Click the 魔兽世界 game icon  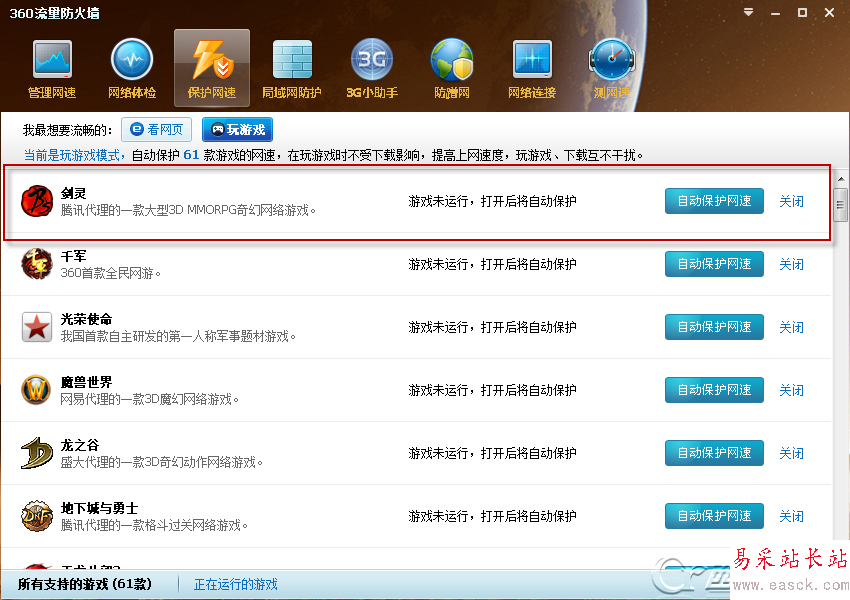tap(37, 390)
